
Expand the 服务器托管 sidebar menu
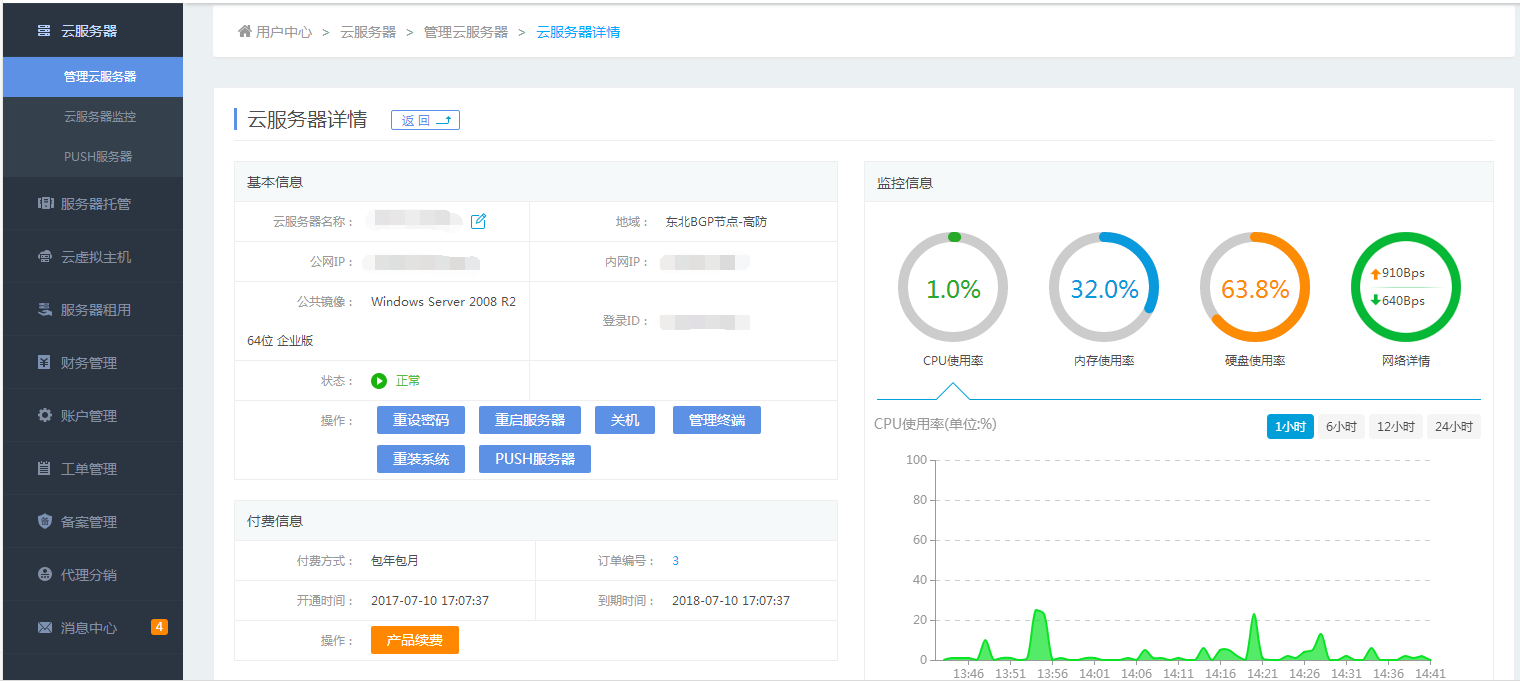pyautogui.click(x=93, y=204)
